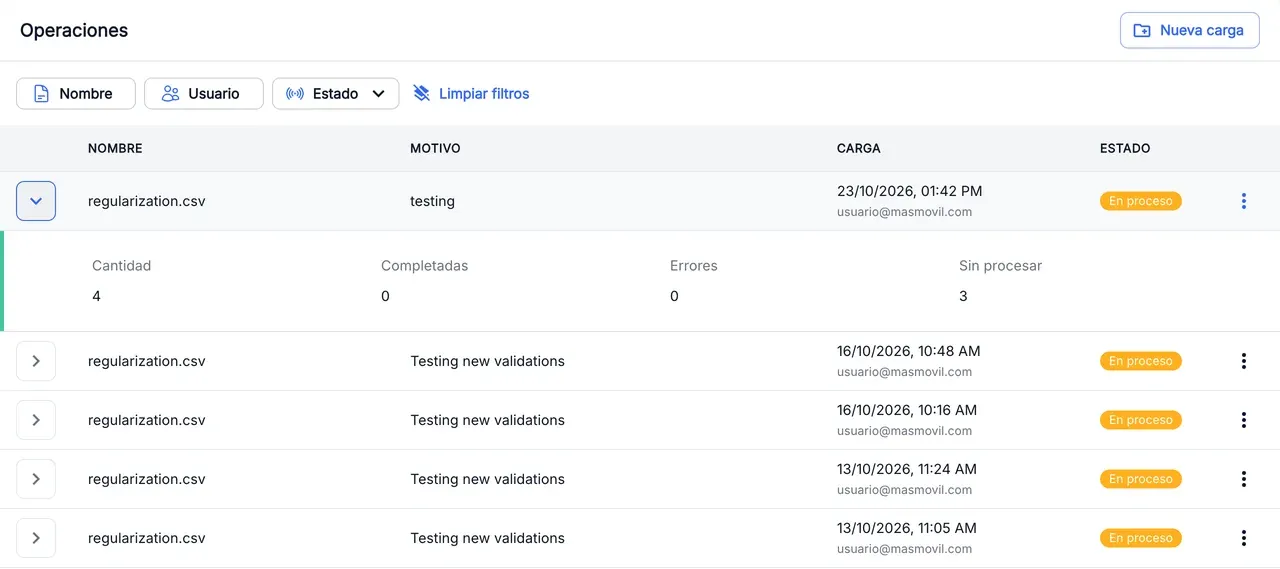Screen dimensions: 1280x569
Task: Click the date 16/10/2026, 10:16 AM
Action: [907, 410]
